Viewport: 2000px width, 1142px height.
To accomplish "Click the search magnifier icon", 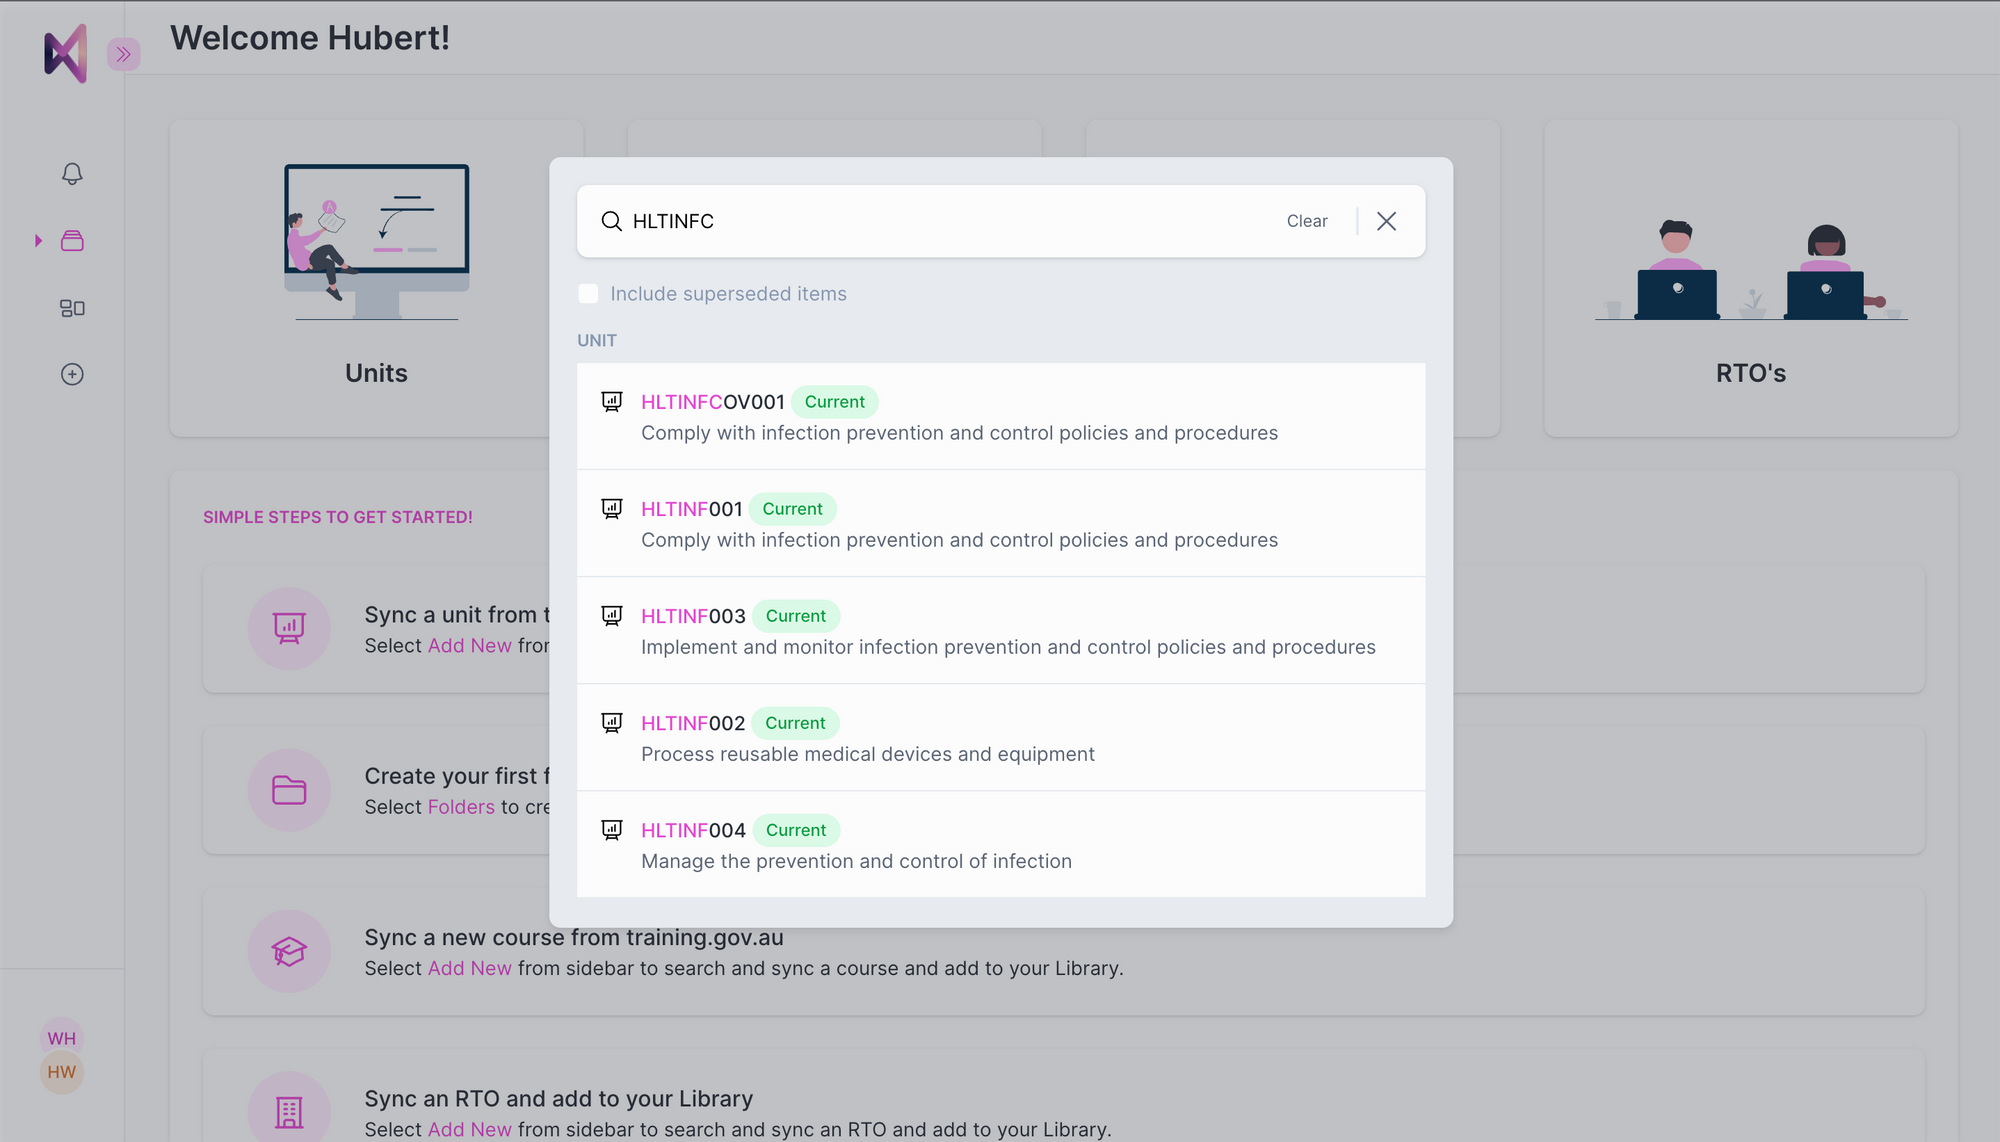I will coord(611,221).
